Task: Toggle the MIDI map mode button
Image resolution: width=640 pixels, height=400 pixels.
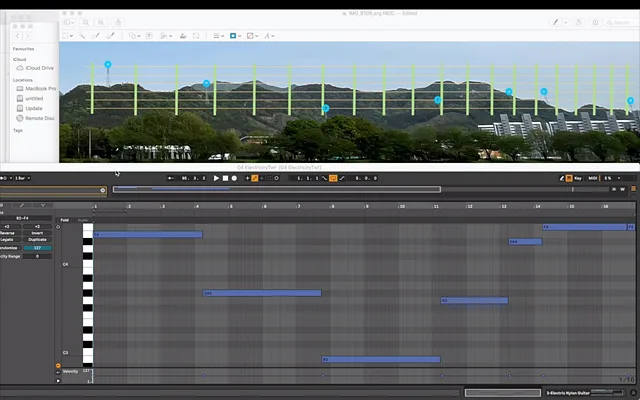Action: (x=593, y=178)
